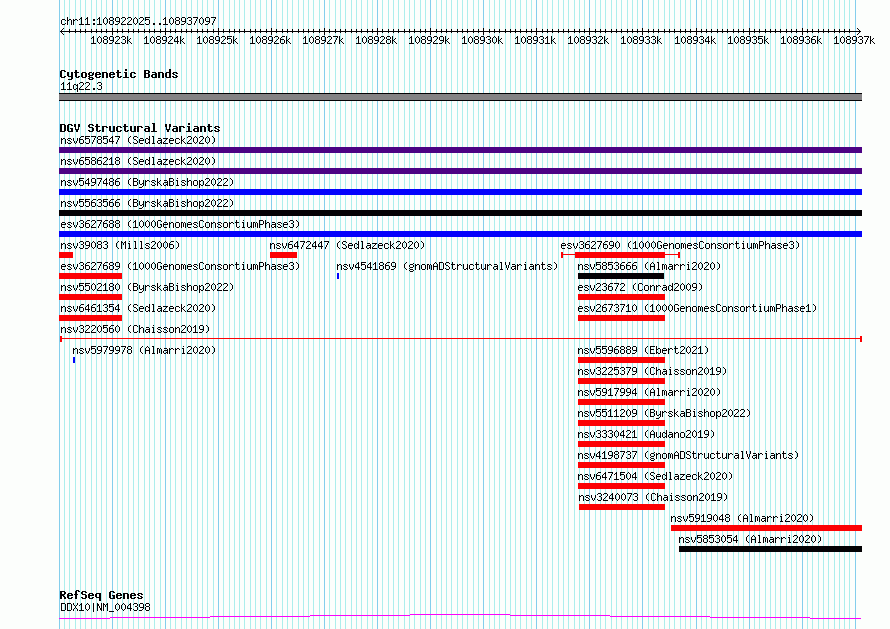Open nsv5497486 (ByrskaBishop2022) variant label
The width and height of the screenshot is (890, 629).
pyautogui.click(x=147, y=182)
